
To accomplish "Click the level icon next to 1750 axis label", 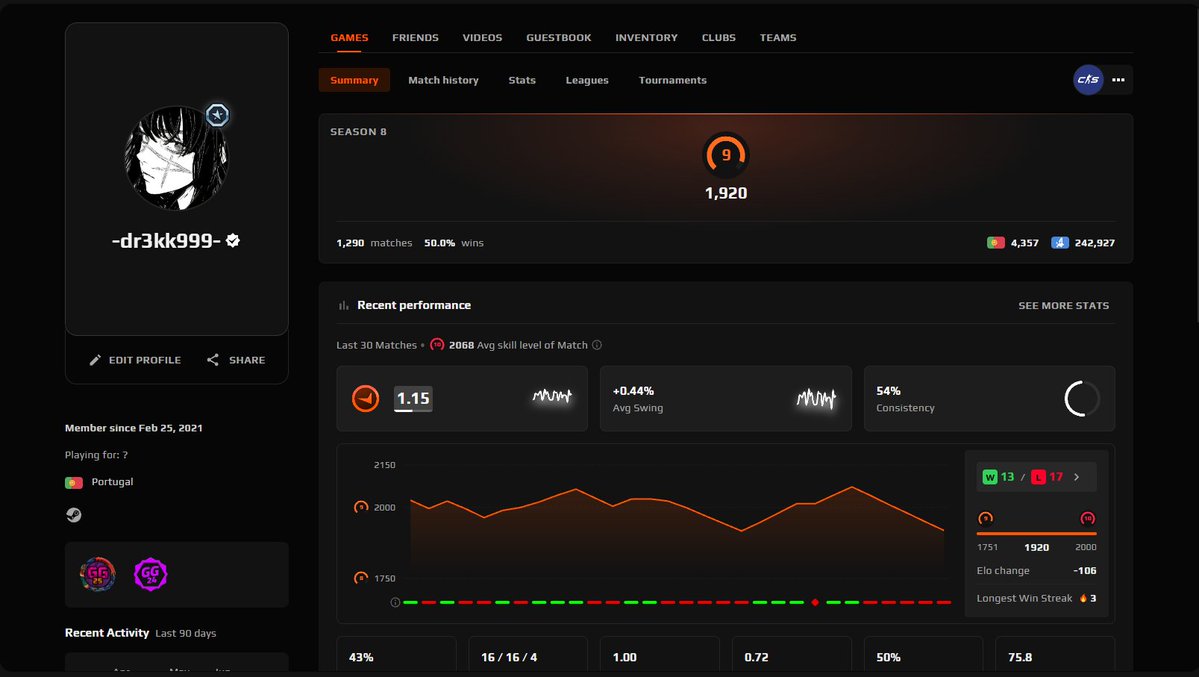I will [x=361, y=578].
